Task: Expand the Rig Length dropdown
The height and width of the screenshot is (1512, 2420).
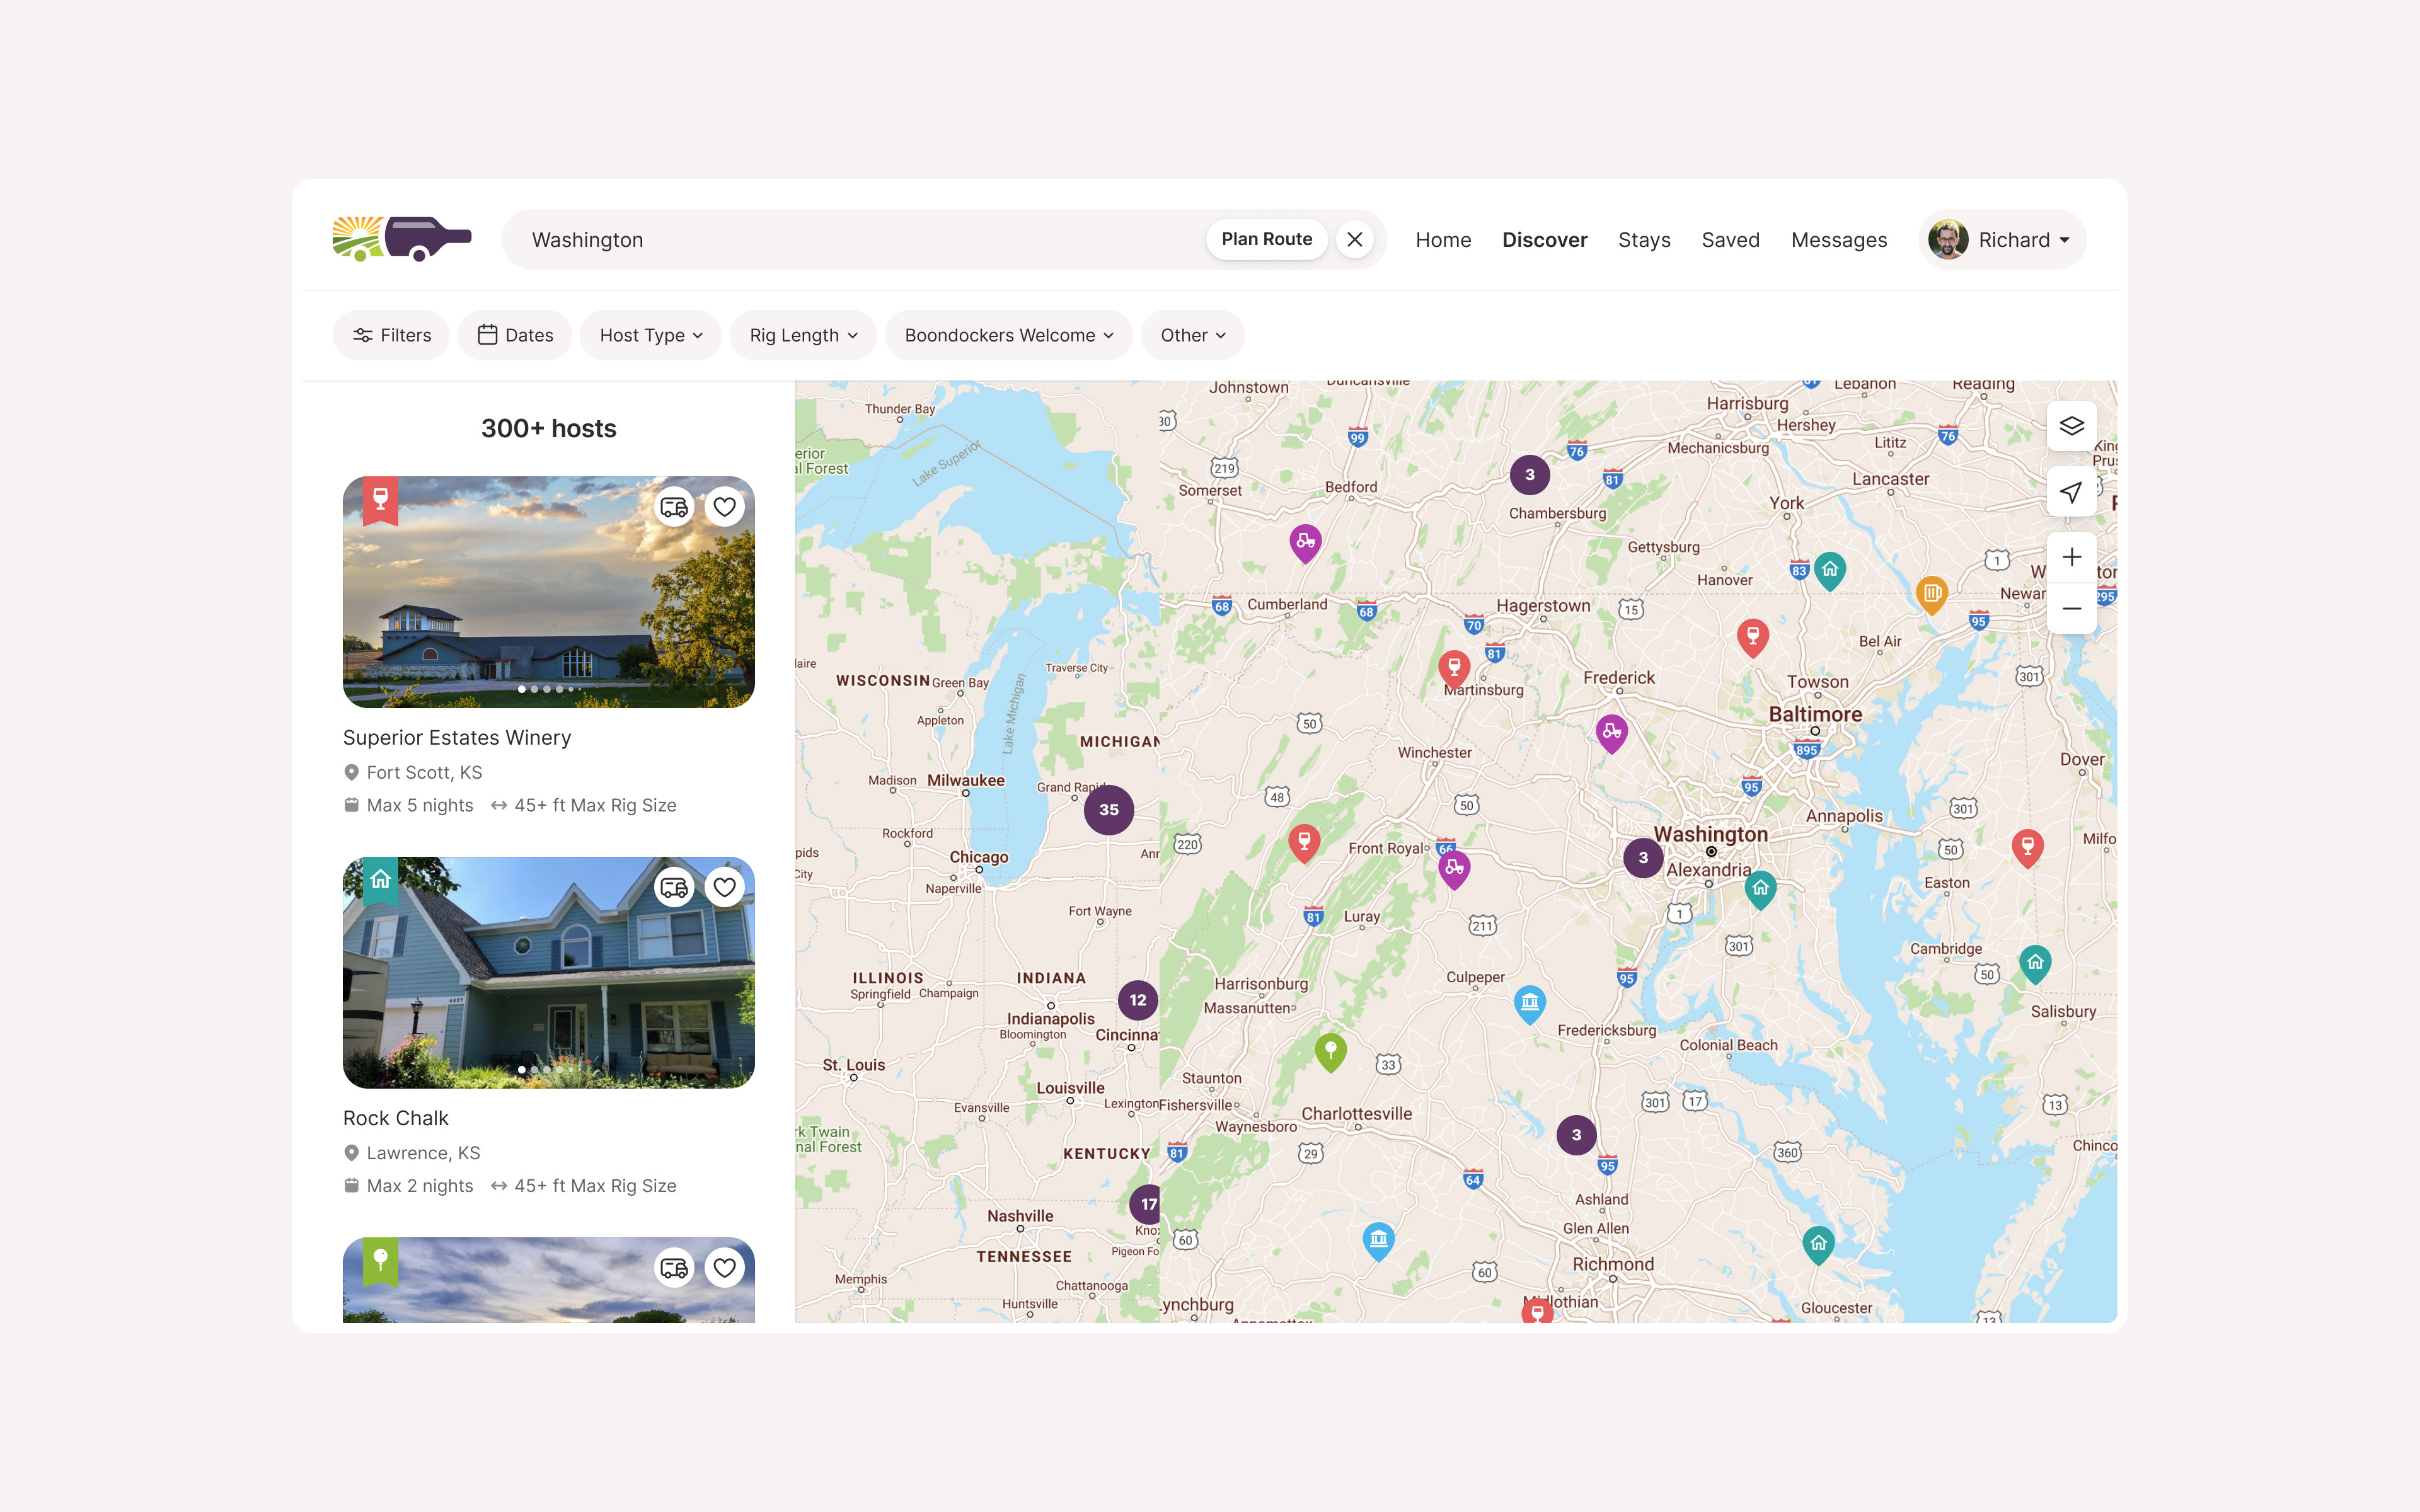Action: pyautogui.click(x=803, y=335)
